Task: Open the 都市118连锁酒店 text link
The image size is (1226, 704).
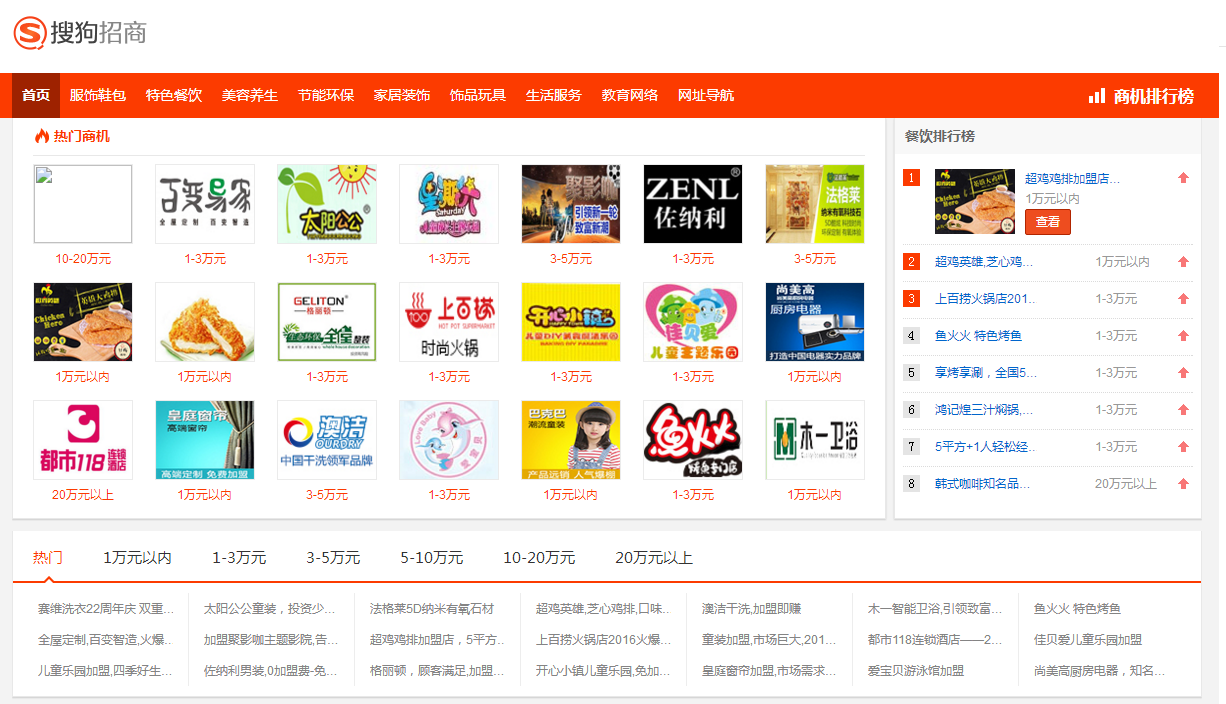Action: tap(935, 639)
